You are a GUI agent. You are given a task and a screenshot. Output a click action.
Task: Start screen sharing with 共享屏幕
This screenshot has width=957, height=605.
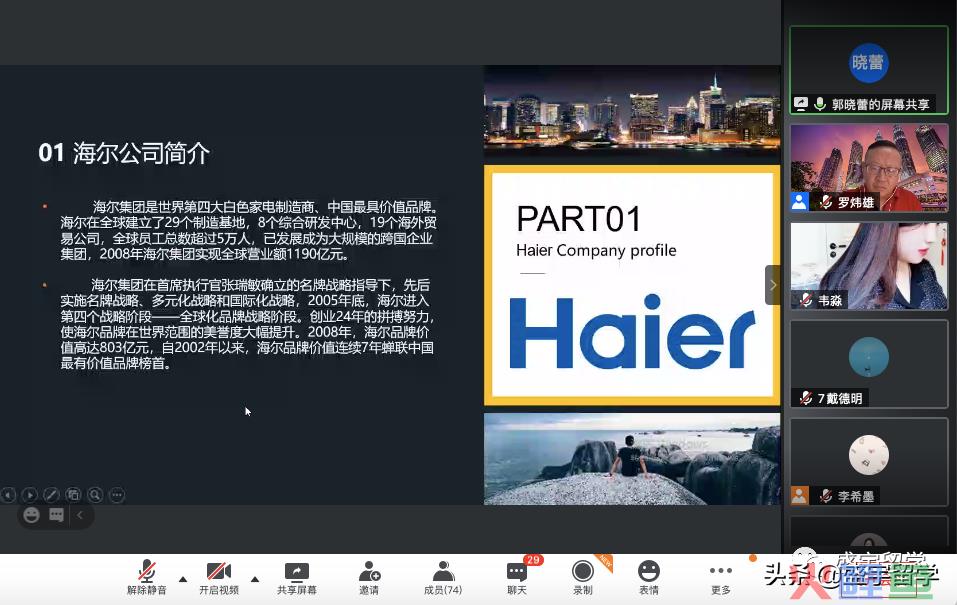click(297, 578)
